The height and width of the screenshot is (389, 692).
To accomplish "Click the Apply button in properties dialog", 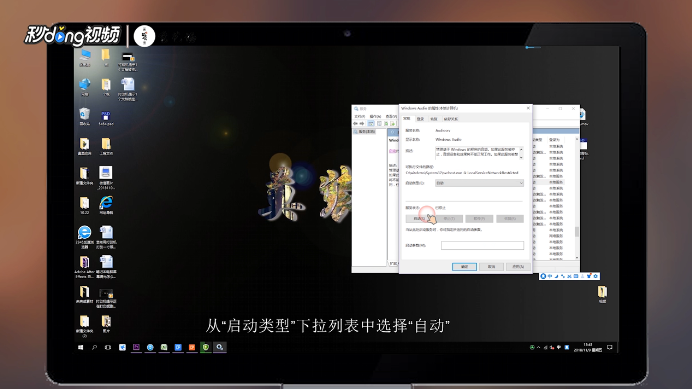I will point(518,267).
